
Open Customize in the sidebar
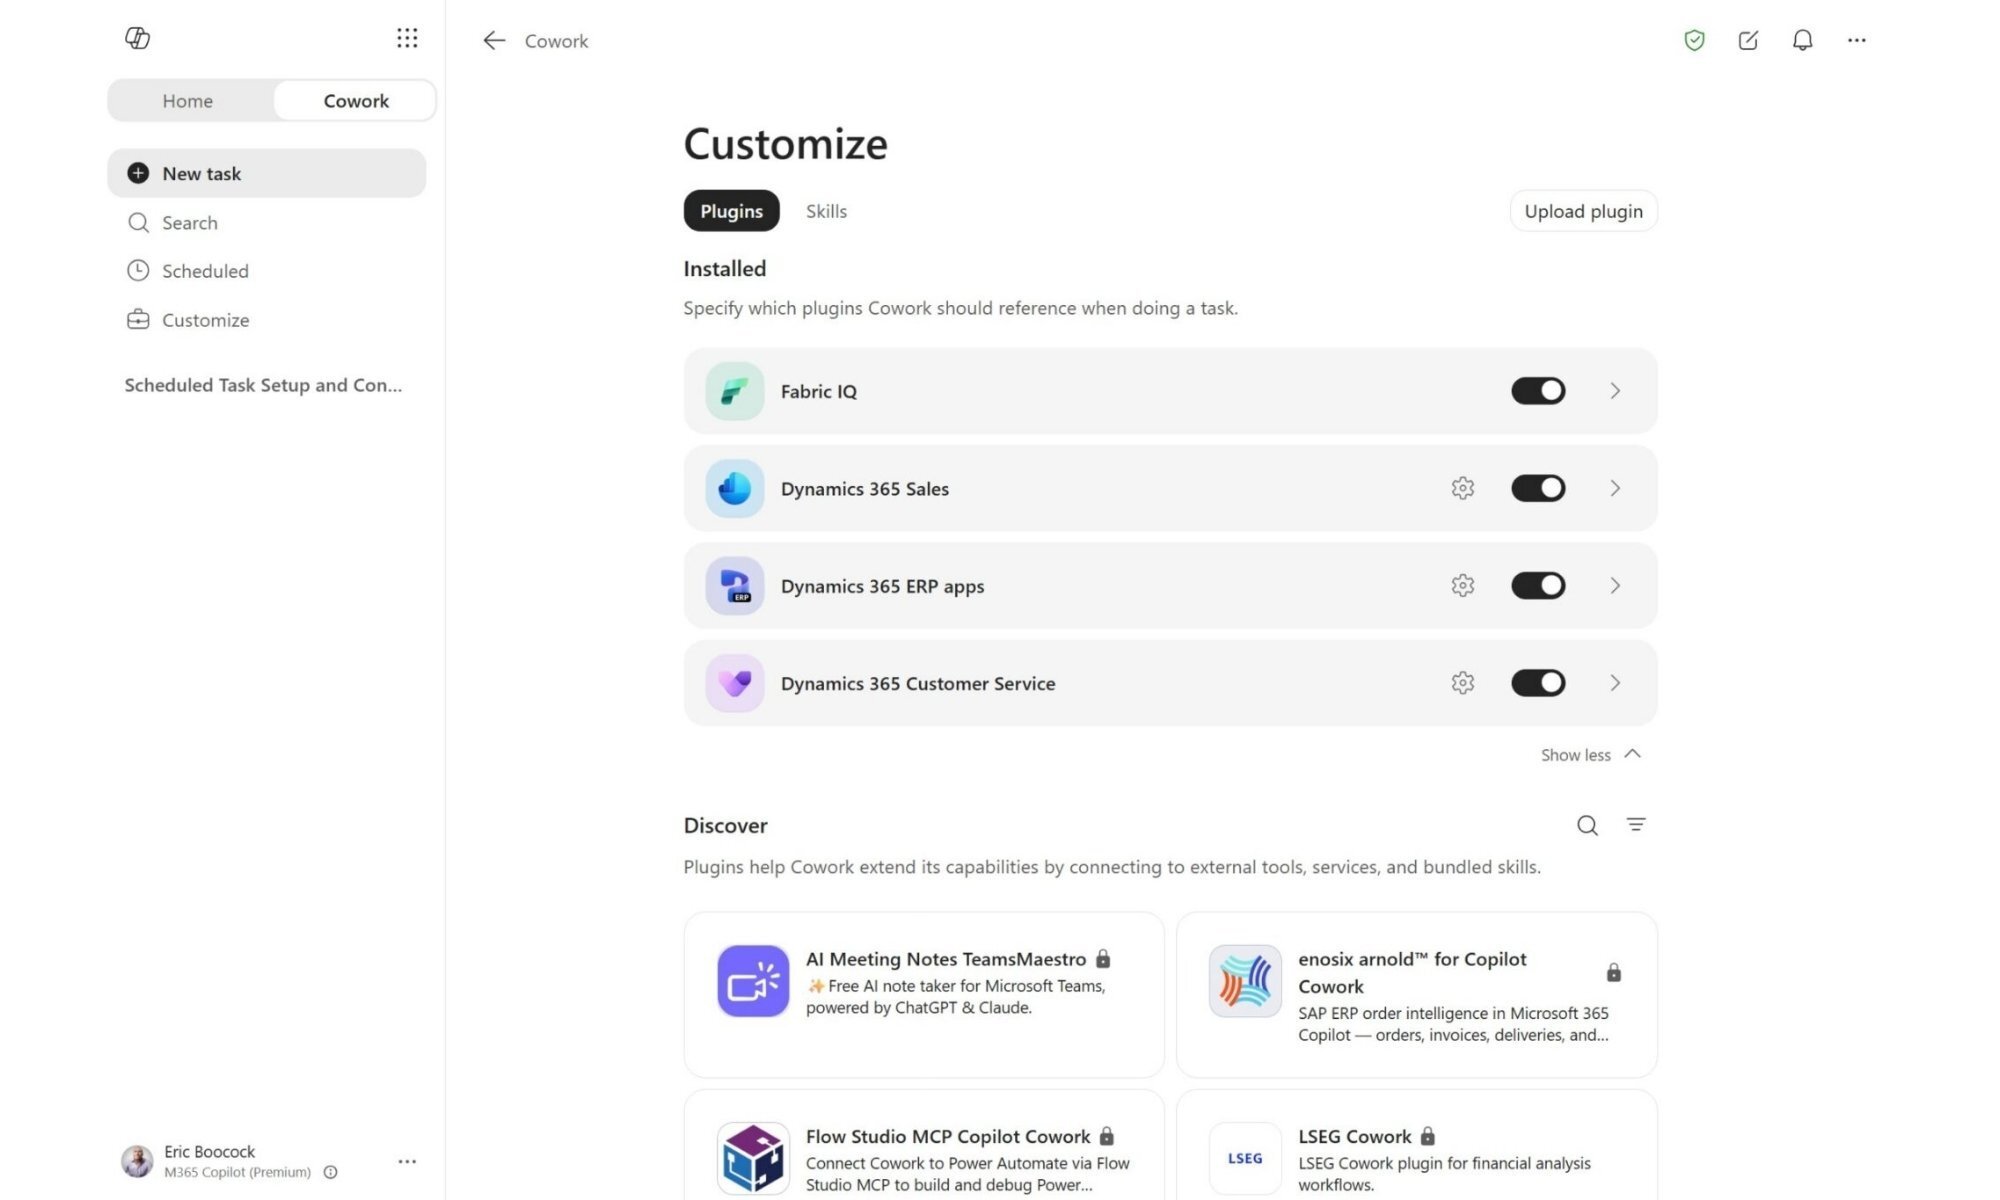click(x=267, y=320)
